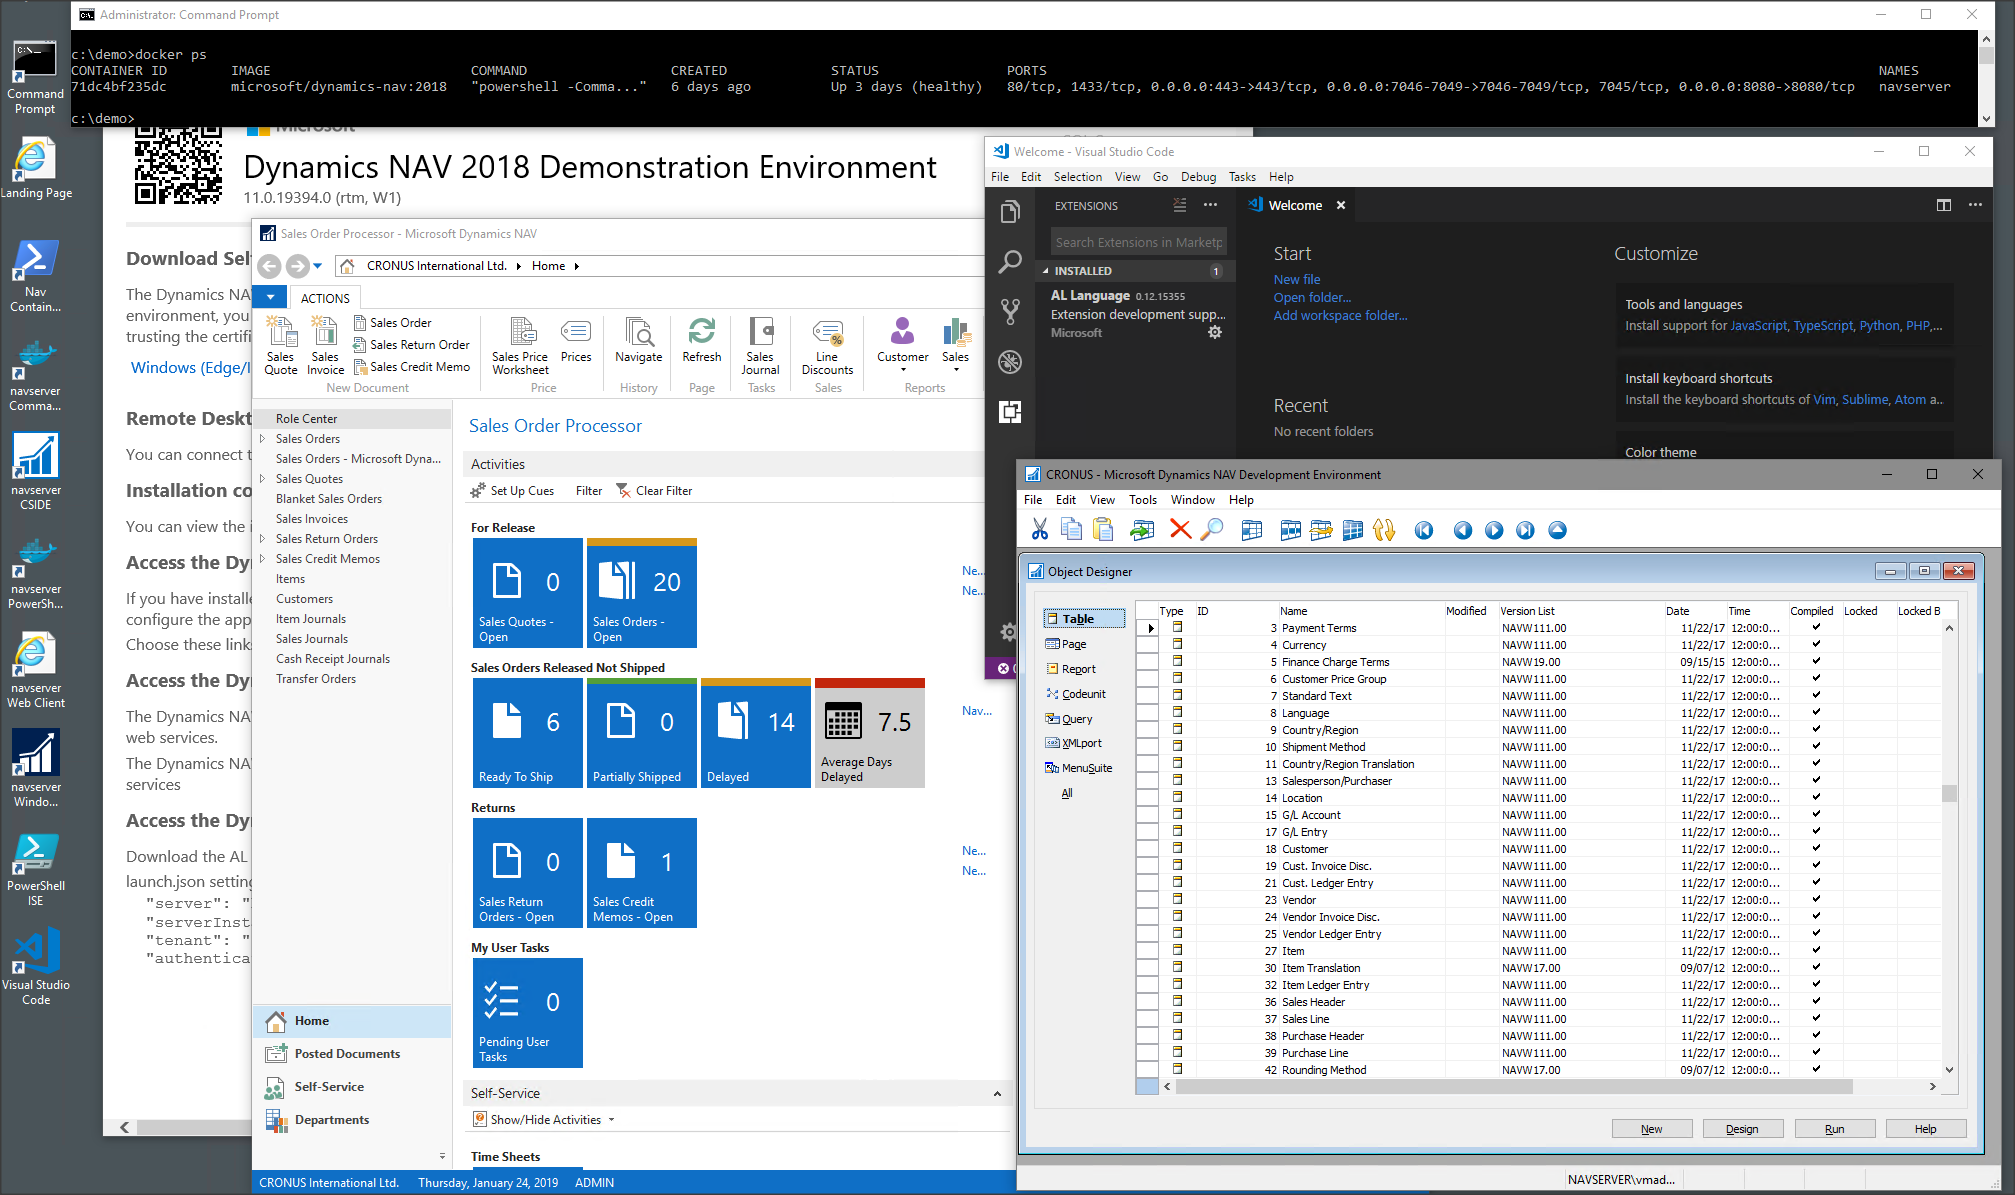The width and height of the screenshot is (2015, 1195).
Task: Click Copy icon in Development Environment toolbar
Action: click(1071, 529)
